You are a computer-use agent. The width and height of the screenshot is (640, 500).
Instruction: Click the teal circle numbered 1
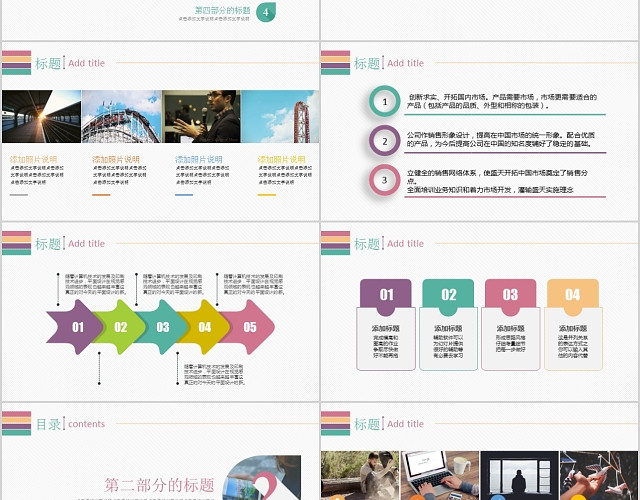point(384,102)
